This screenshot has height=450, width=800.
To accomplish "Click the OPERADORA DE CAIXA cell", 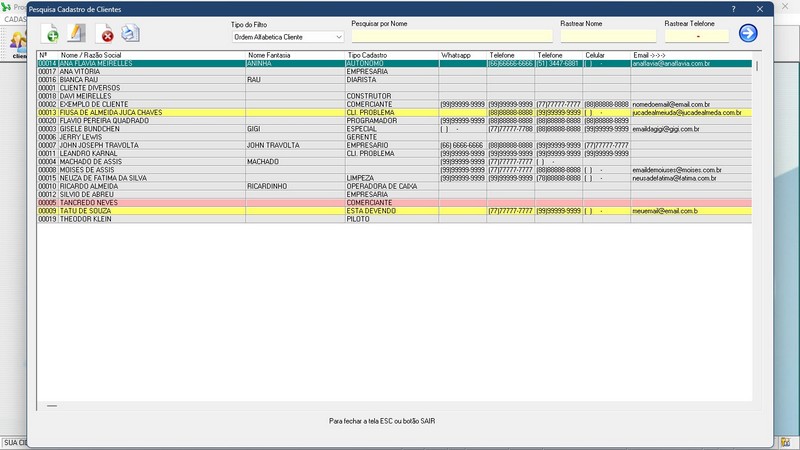I will [x=392, y=186].
